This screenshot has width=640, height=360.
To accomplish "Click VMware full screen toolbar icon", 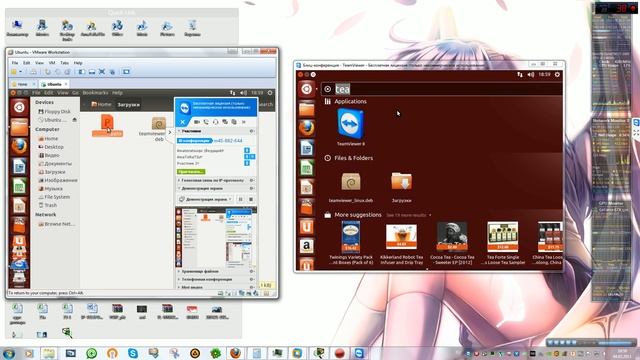I will (x=102, y=72).
